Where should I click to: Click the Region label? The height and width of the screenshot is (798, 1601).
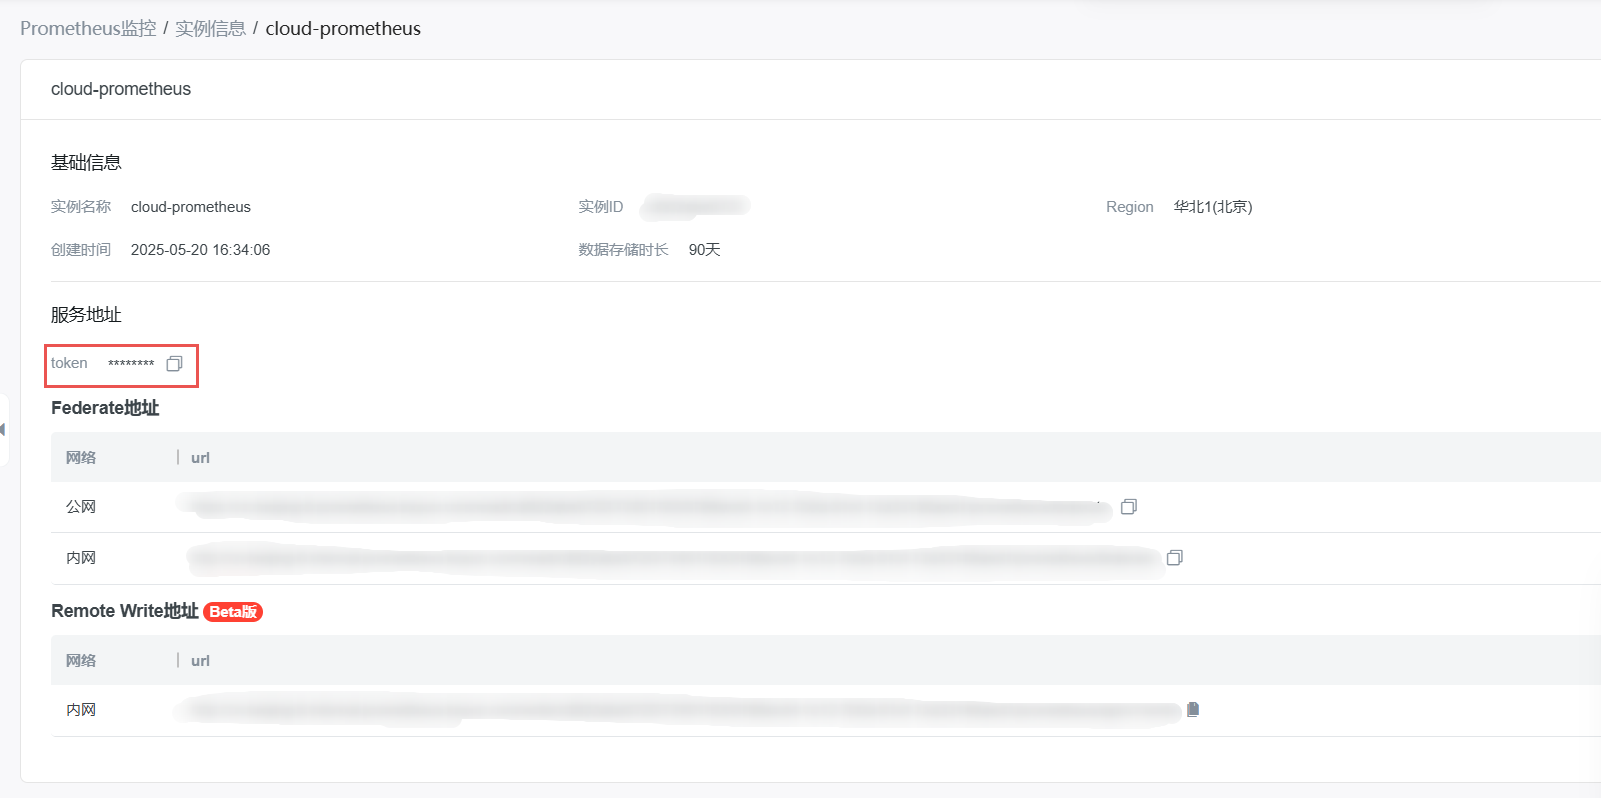1130,207
